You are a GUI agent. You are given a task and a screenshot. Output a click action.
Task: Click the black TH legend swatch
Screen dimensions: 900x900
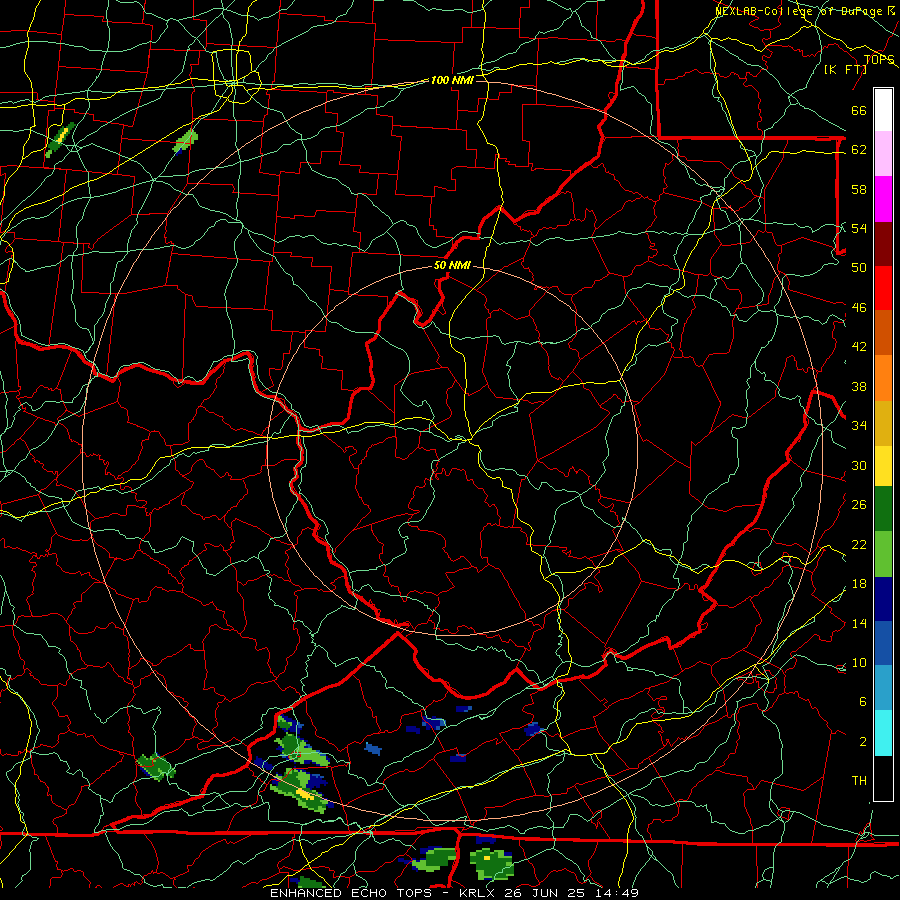[x=883, y=778]
